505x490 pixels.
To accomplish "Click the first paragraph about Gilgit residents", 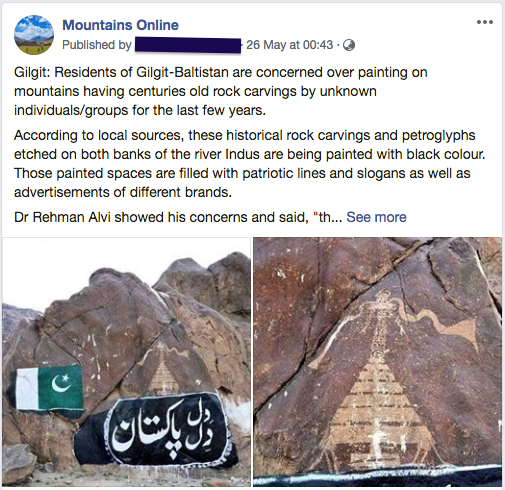I will click(221, 91).
